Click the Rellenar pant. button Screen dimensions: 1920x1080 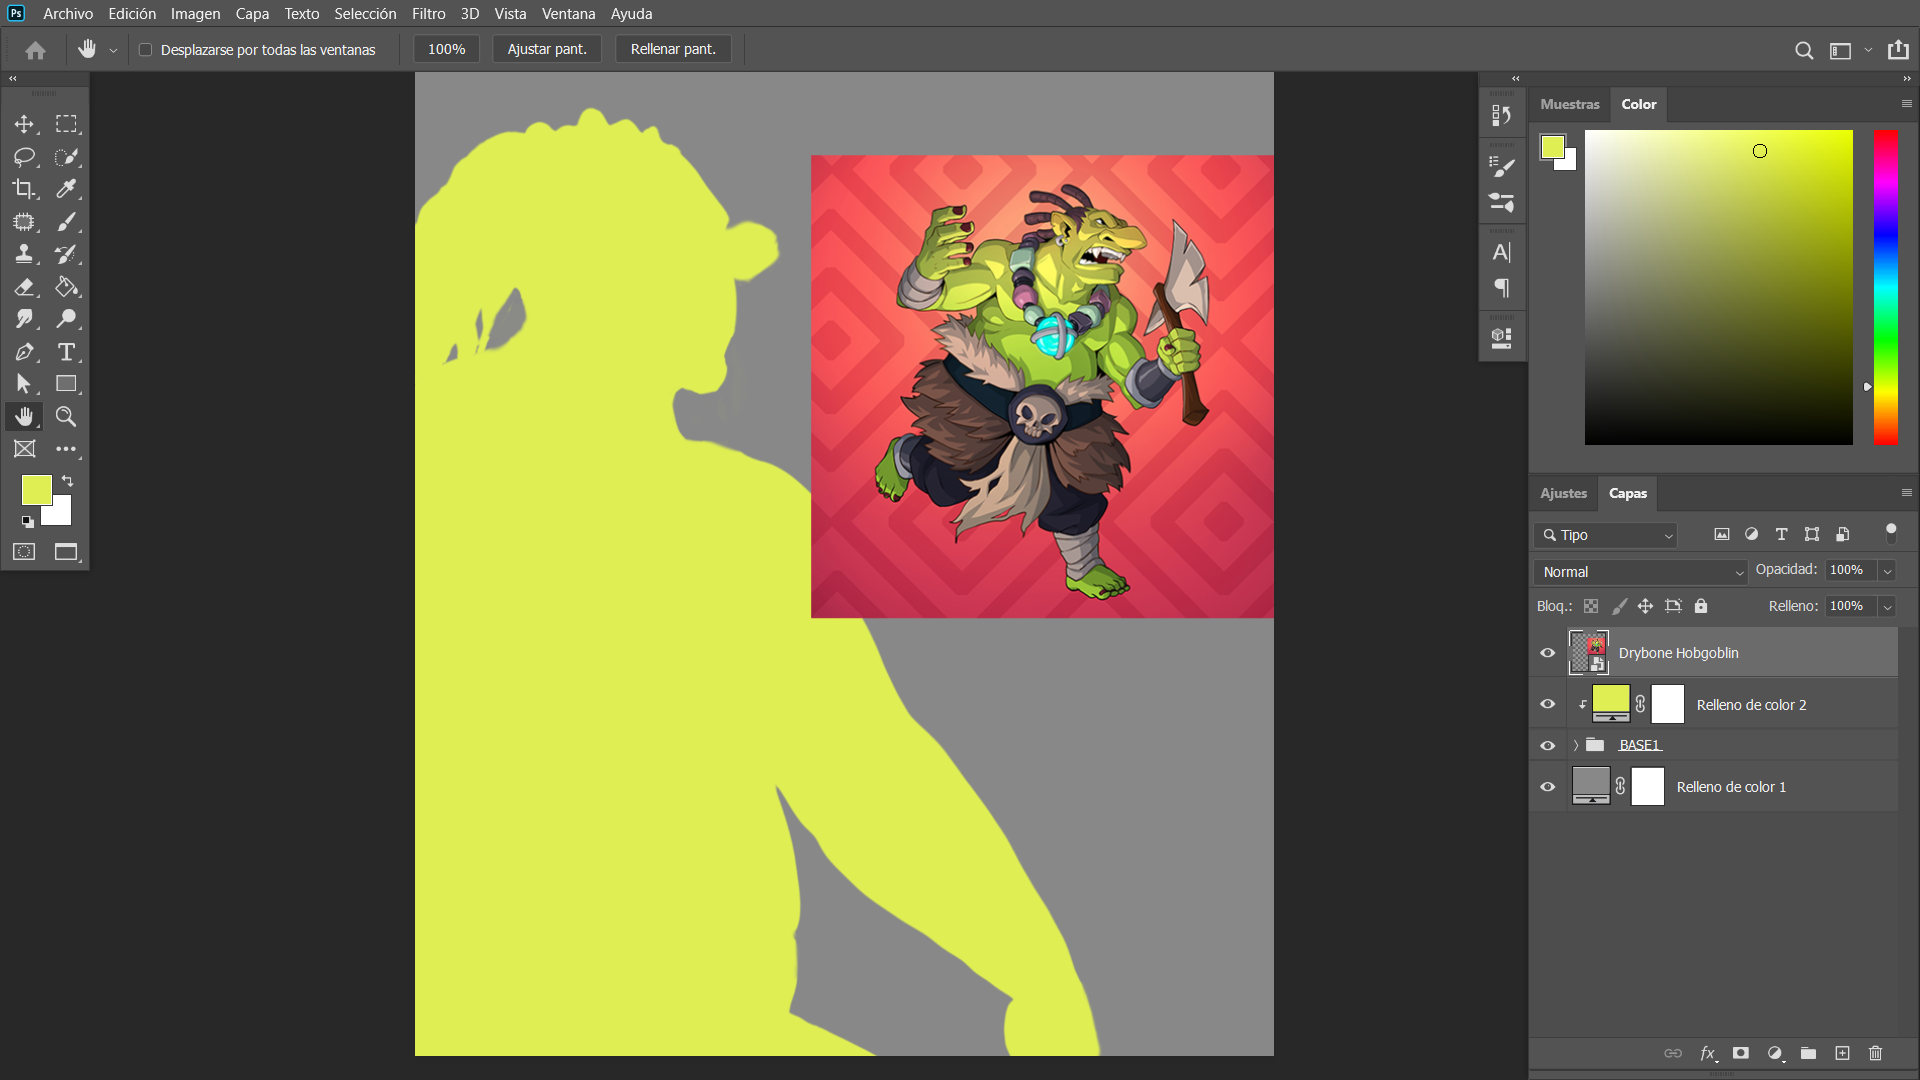pos(673,49)
